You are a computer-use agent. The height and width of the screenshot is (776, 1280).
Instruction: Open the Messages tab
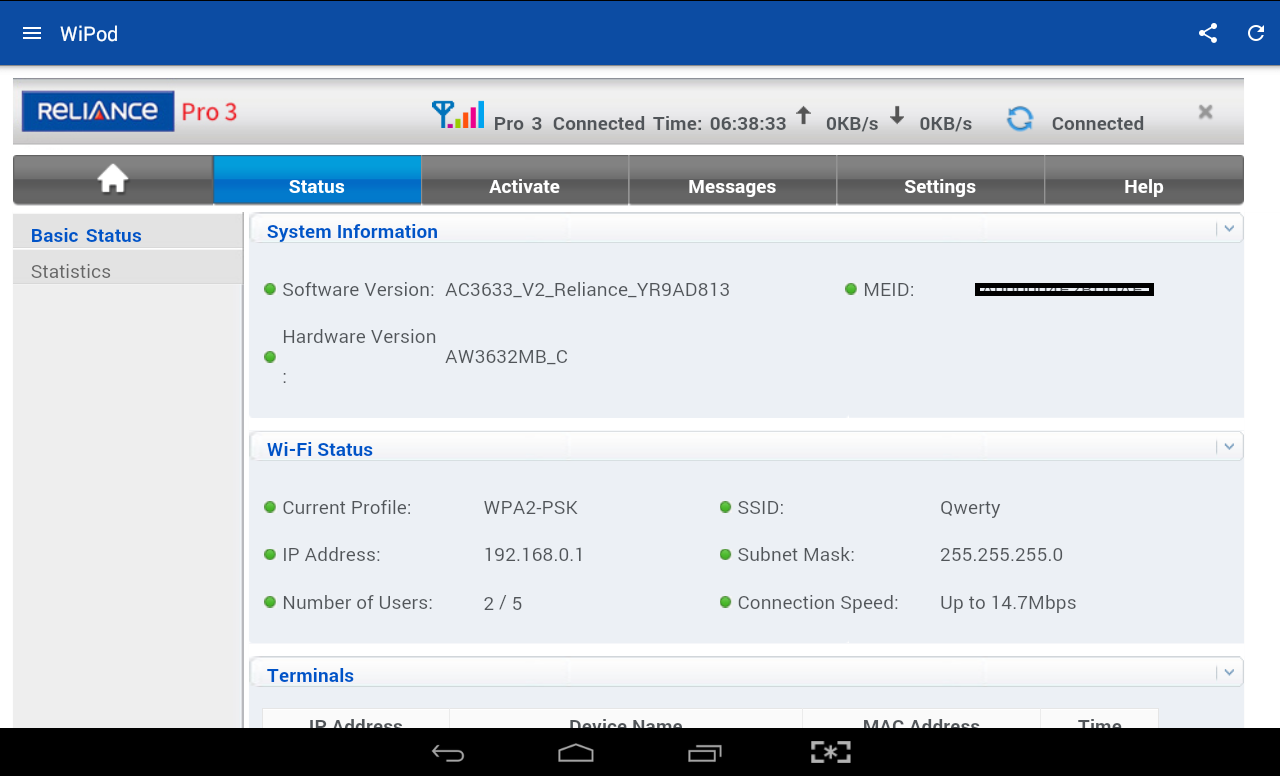732,180
